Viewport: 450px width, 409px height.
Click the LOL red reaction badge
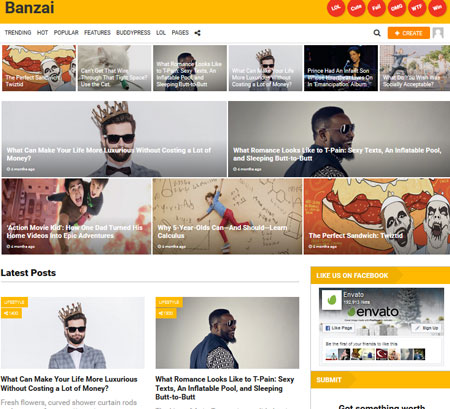(336, 7)
